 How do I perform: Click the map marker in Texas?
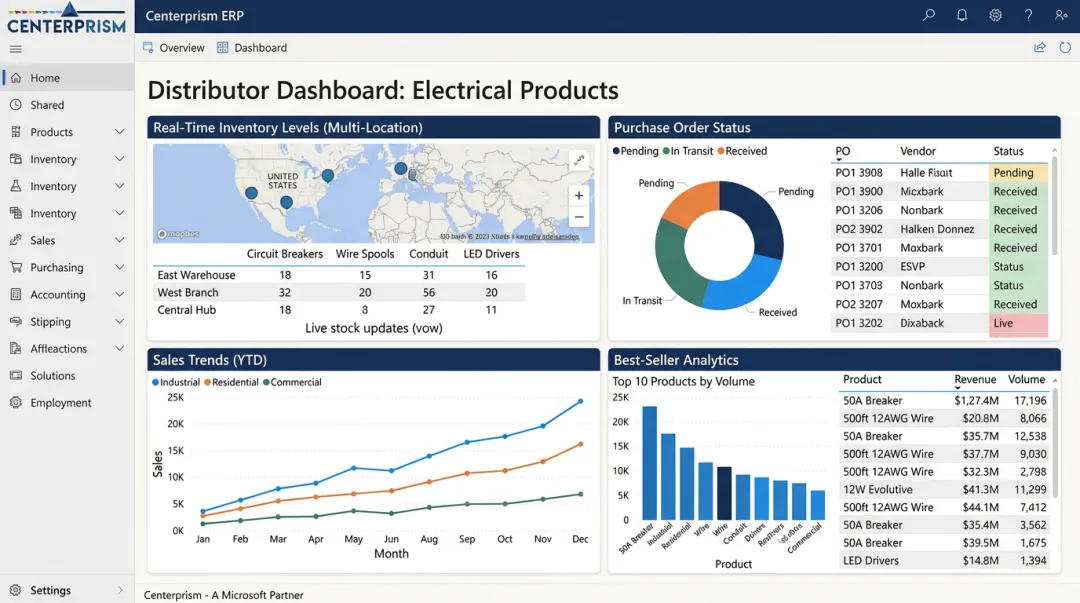click(287, 202)
